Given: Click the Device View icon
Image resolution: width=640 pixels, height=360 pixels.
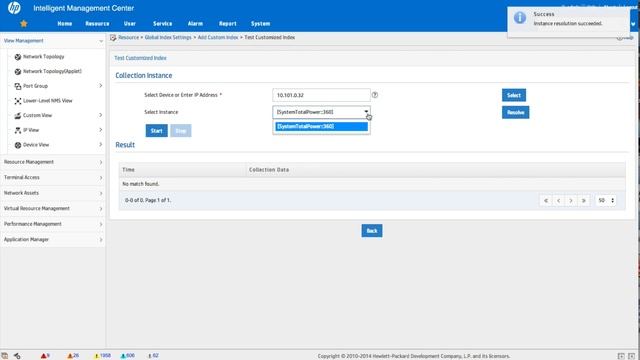Looking at the screenshot, I should click(x=18, y=145).
